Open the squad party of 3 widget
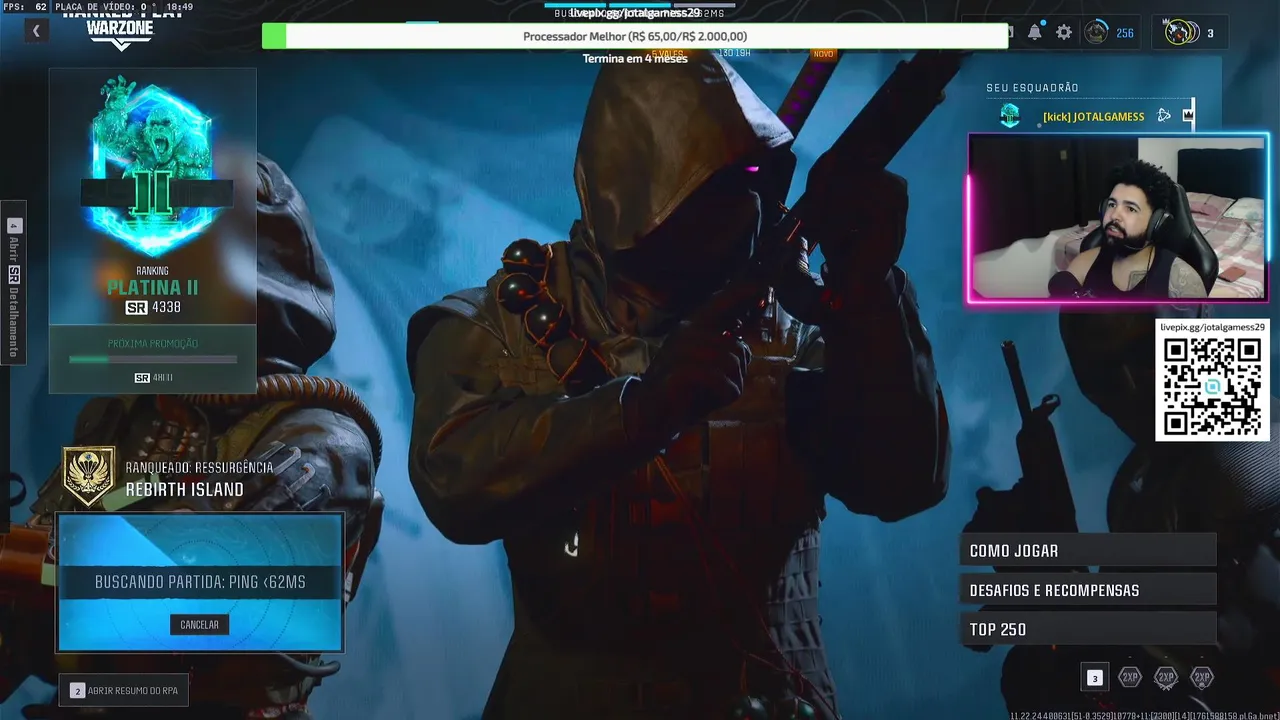 point(1191,33)
